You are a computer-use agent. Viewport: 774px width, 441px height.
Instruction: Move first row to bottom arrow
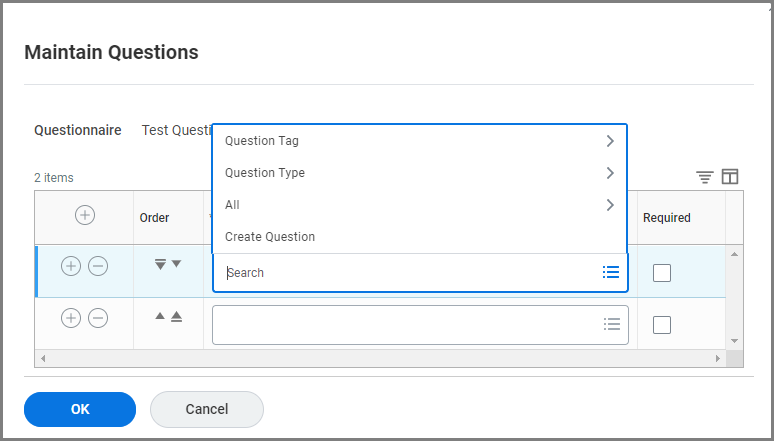coord(159,265)
